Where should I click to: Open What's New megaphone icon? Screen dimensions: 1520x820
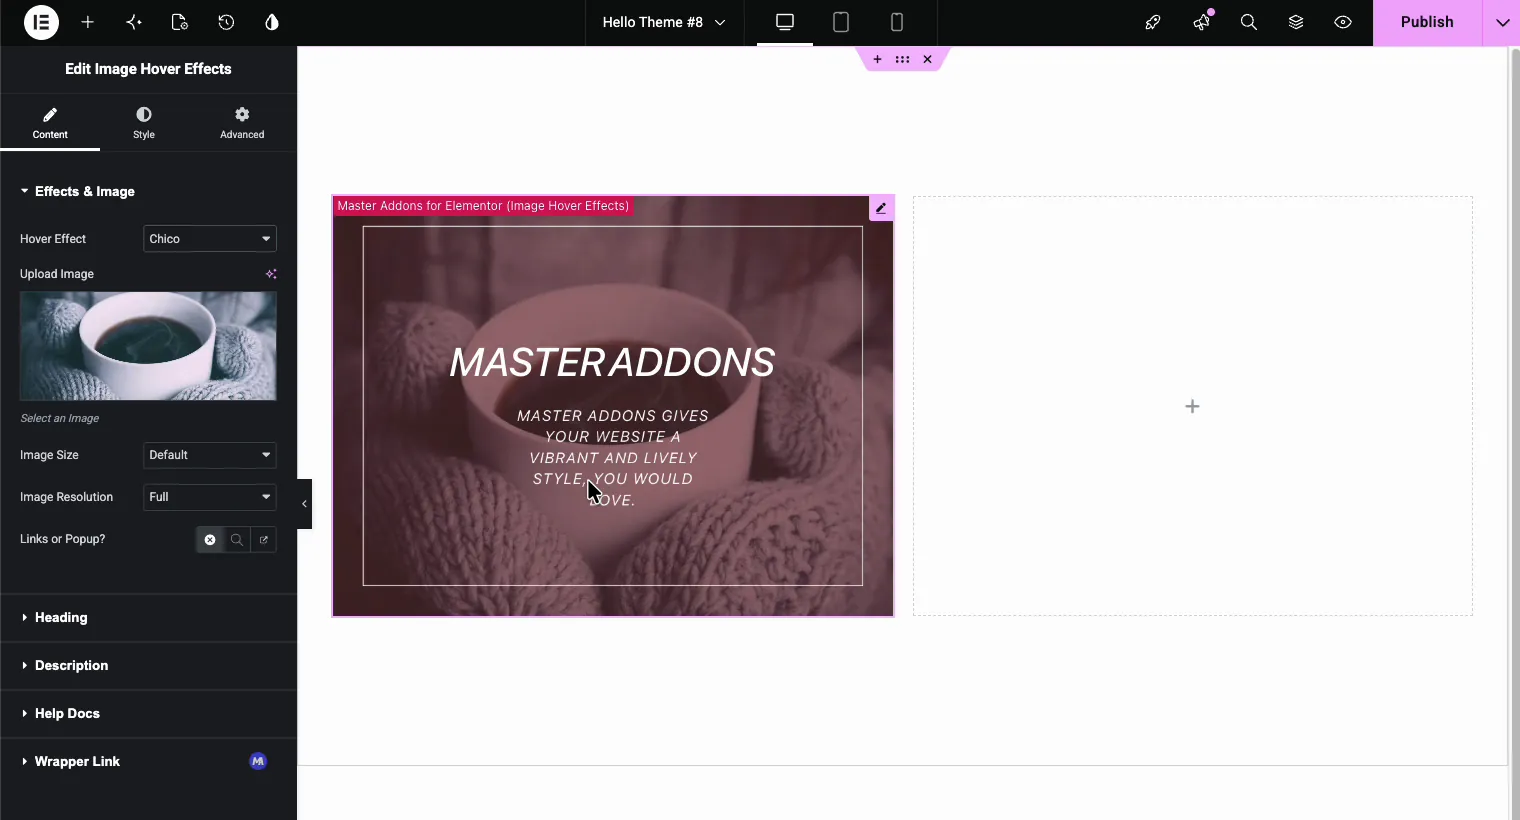[1201, 22]
